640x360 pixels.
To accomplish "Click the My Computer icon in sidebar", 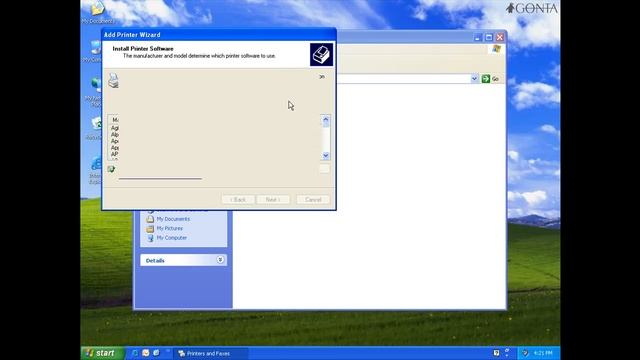I will [x=150, y=238].
